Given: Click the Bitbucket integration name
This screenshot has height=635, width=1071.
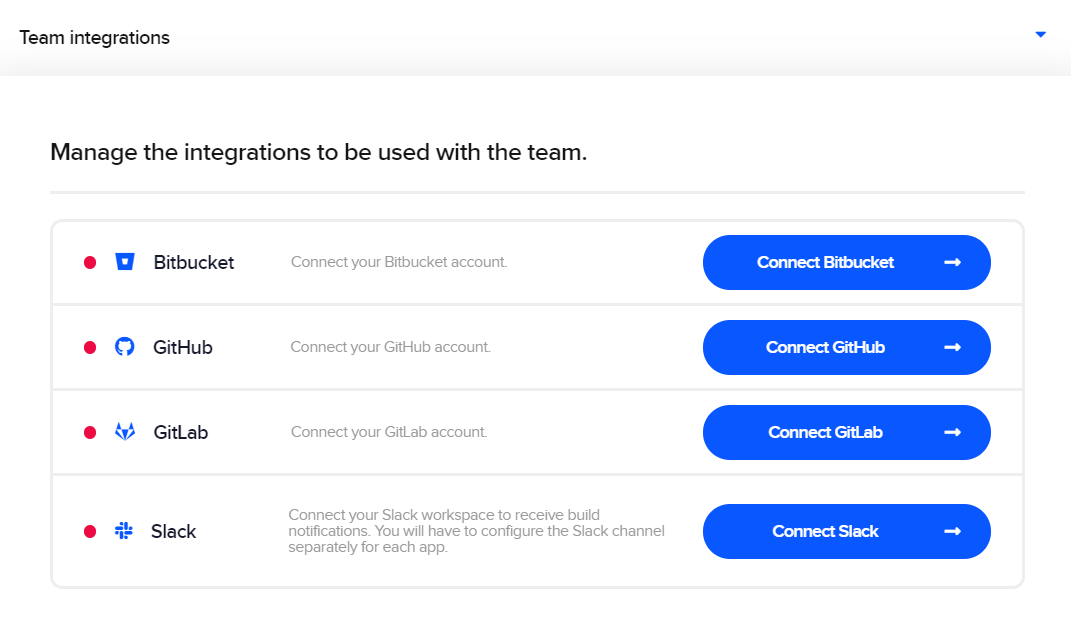Looking at the screenshot, I should point(193,262).
